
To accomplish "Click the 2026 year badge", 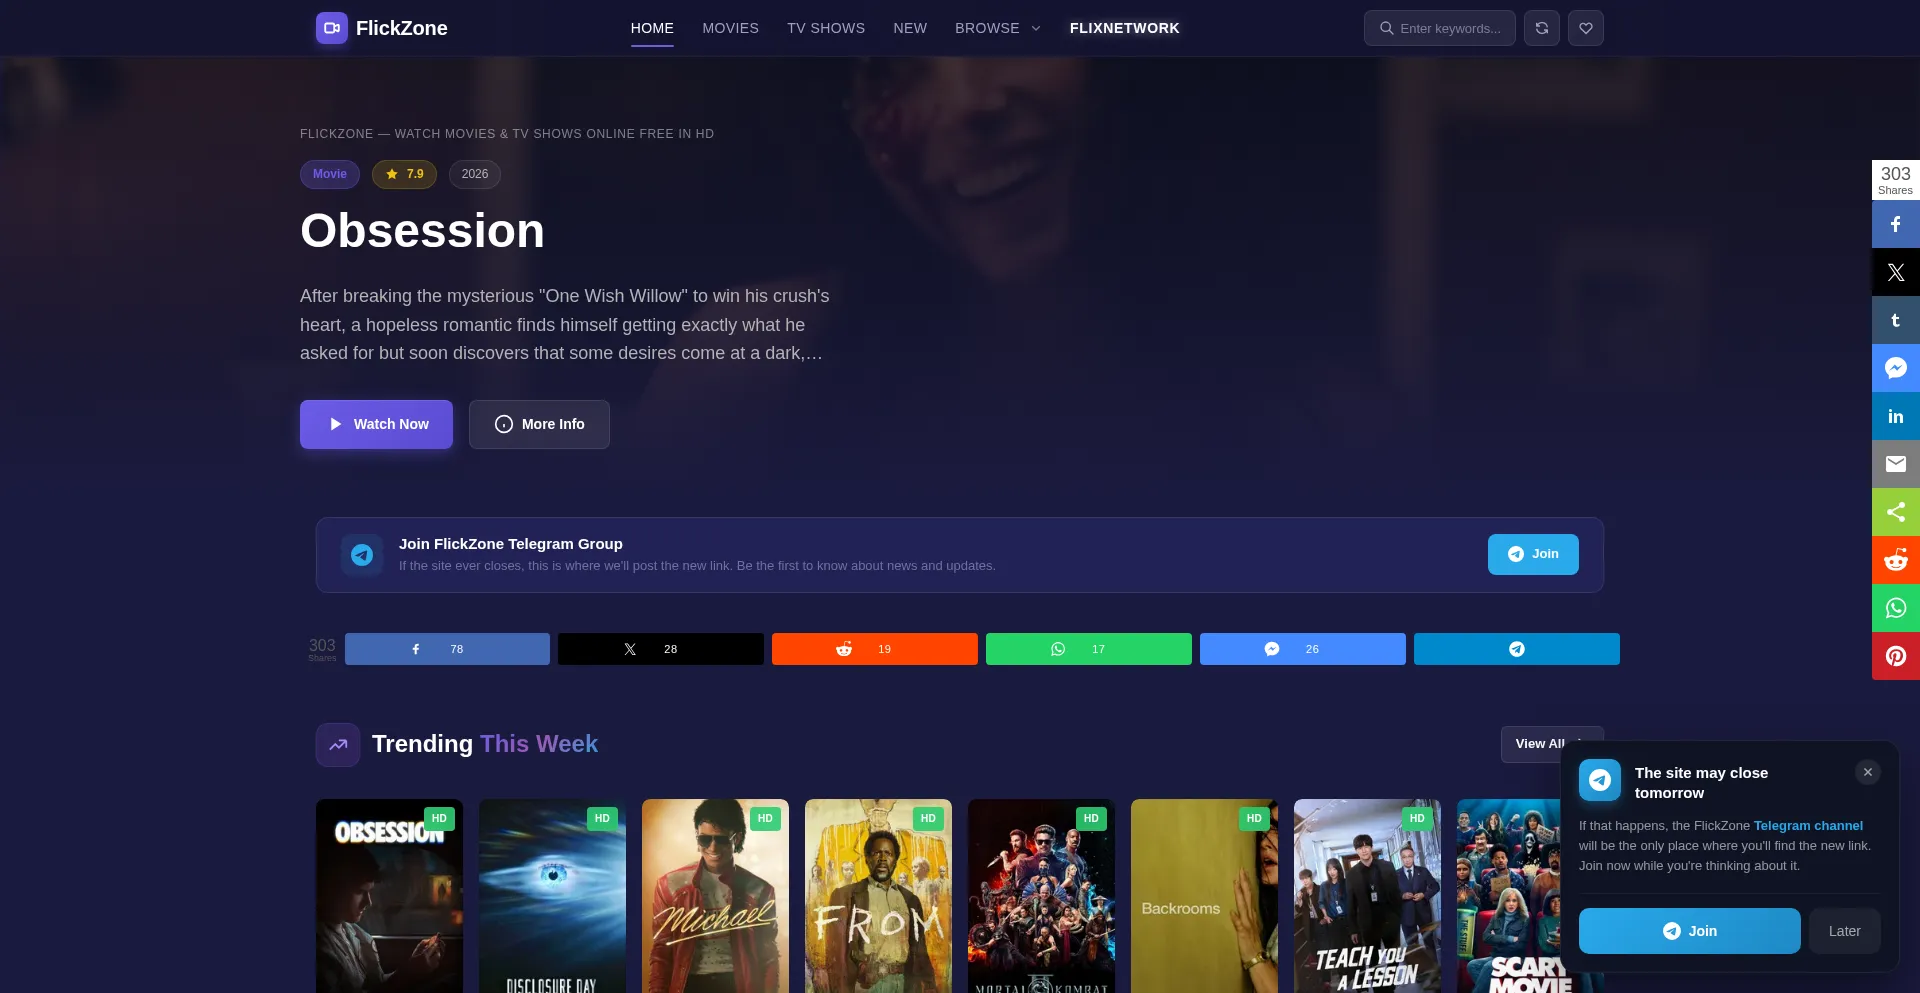I will click(475, 174).
